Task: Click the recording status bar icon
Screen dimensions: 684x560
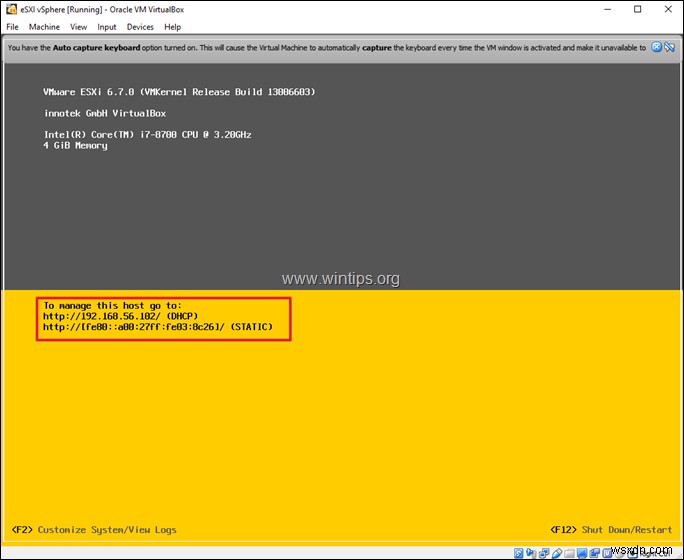Action: click(x=594, y=553)
